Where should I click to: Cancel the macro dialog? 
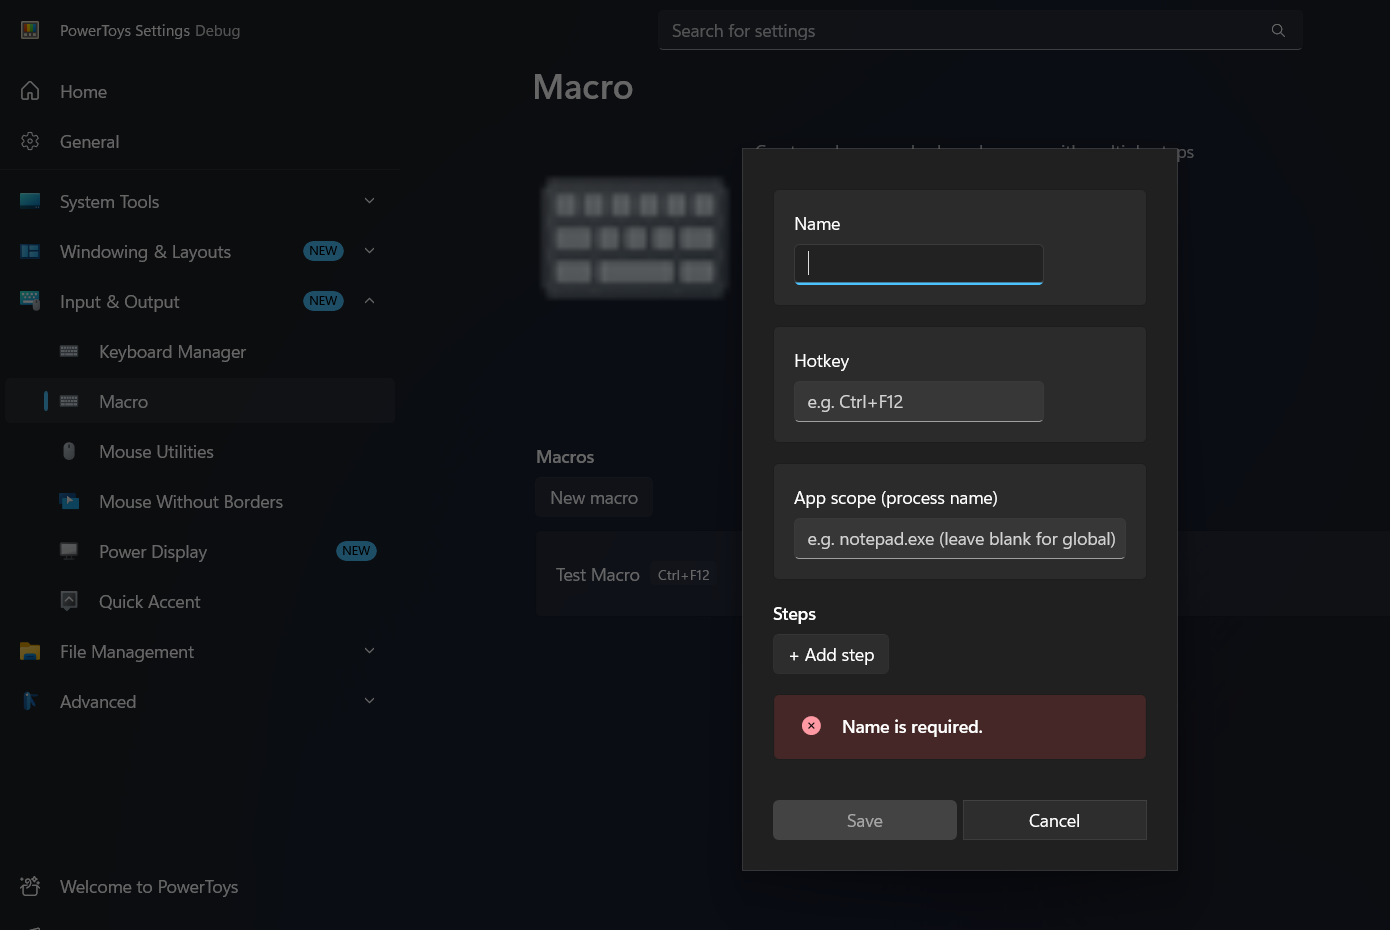click(x=1055, y=820)
